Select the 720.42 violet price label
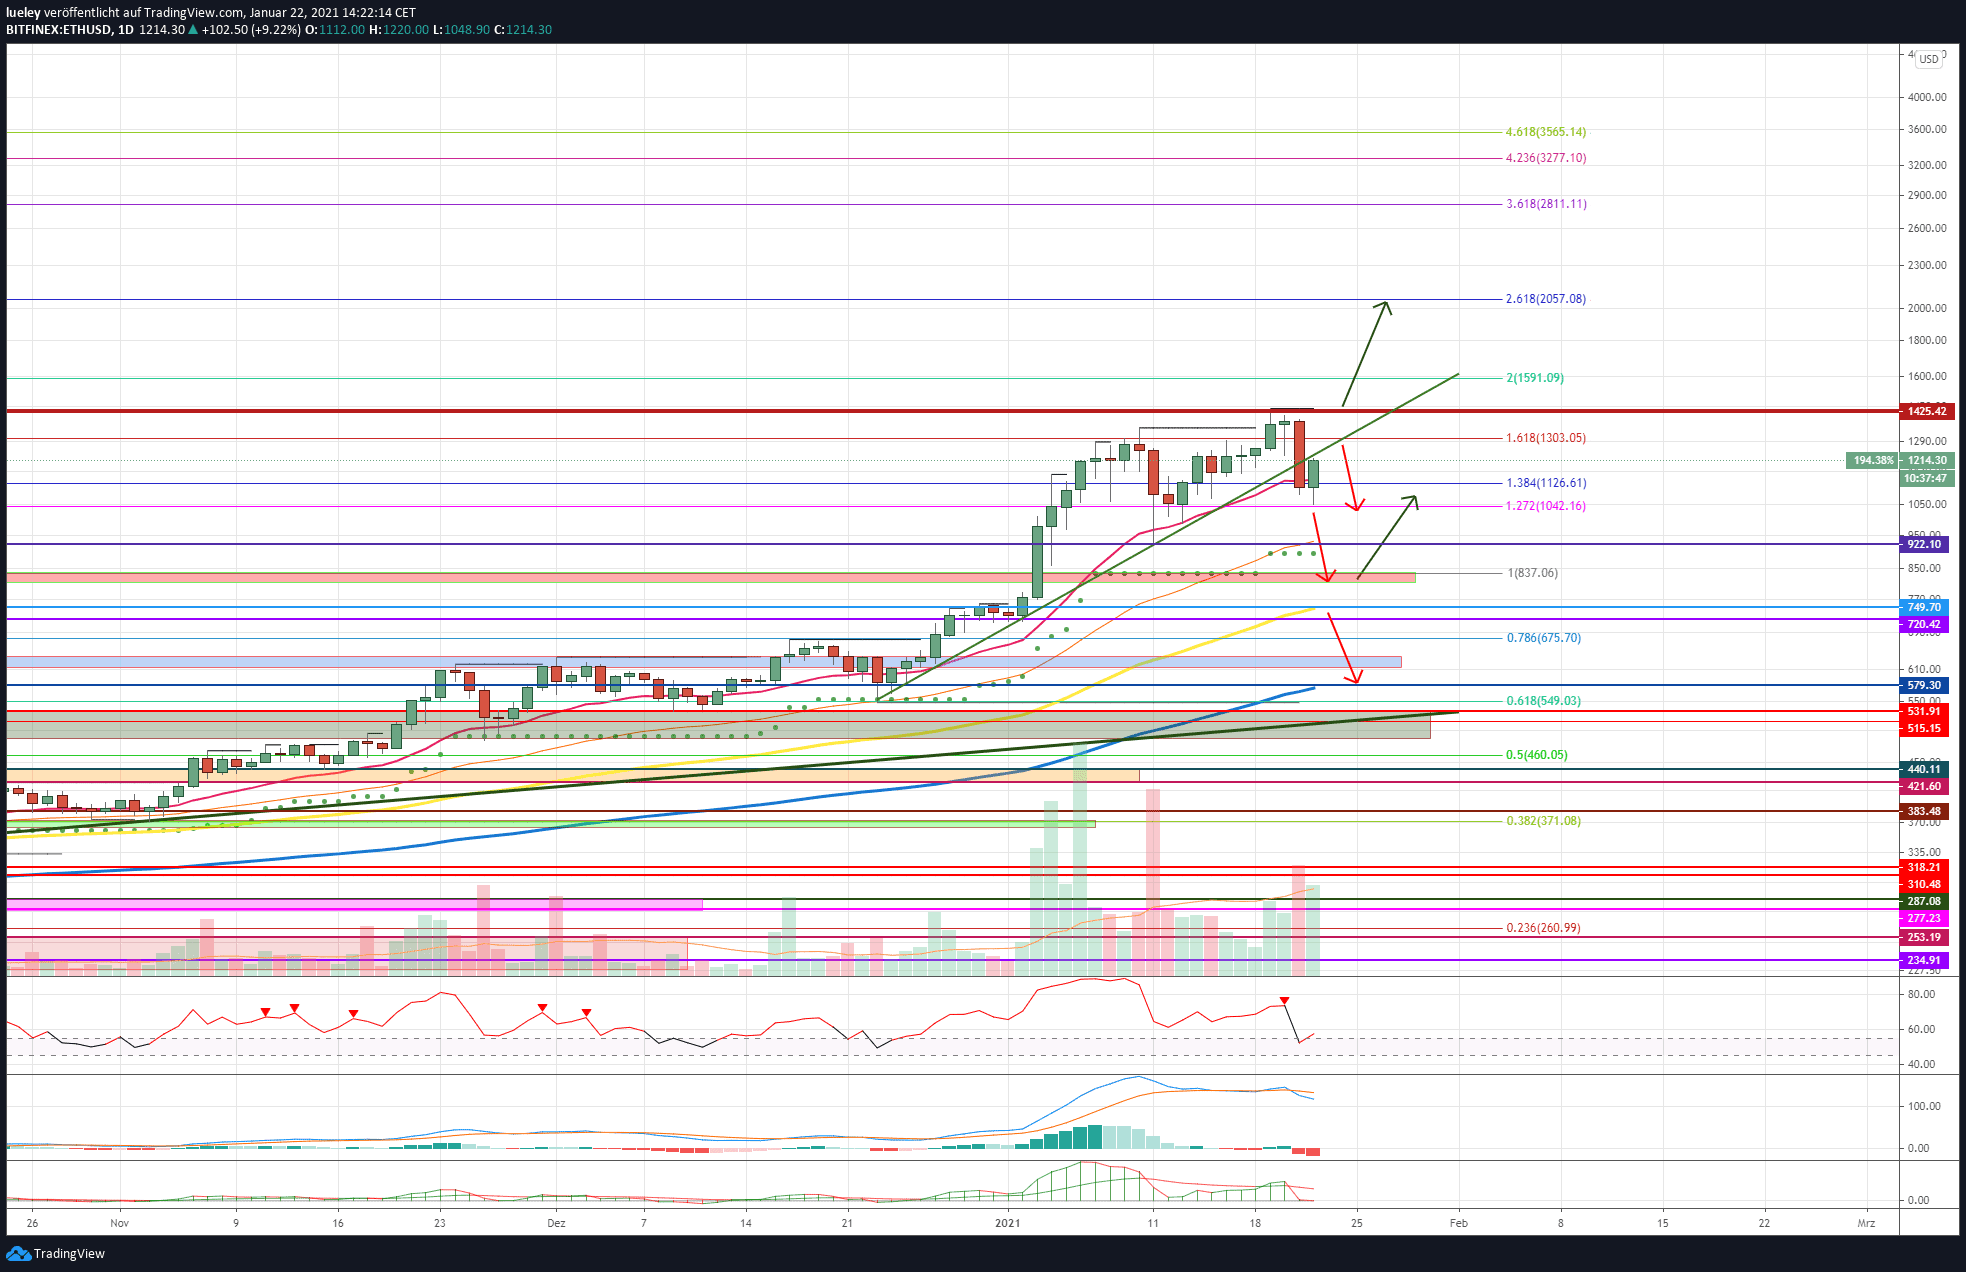Viewport: 1966px width, 1272px height. click(x=1926, y=624)
